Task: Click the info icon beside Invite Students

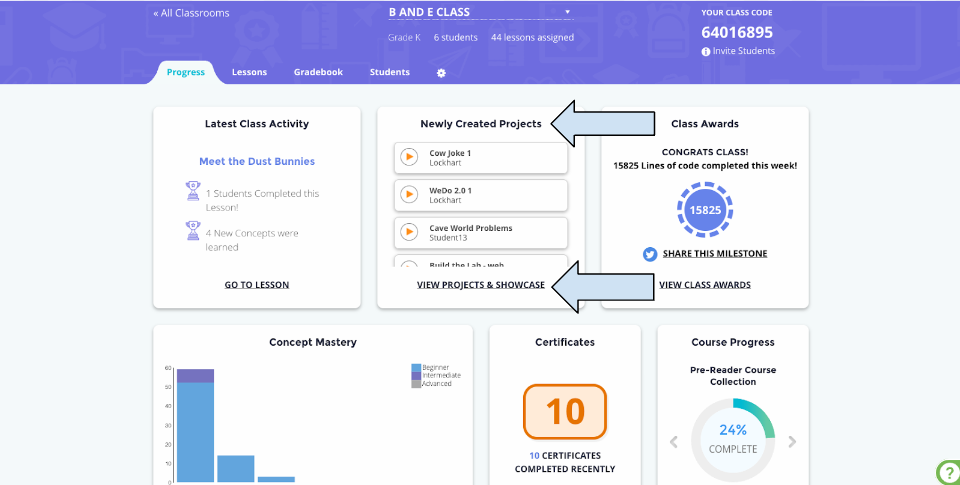Action: (x=705, y=51)
